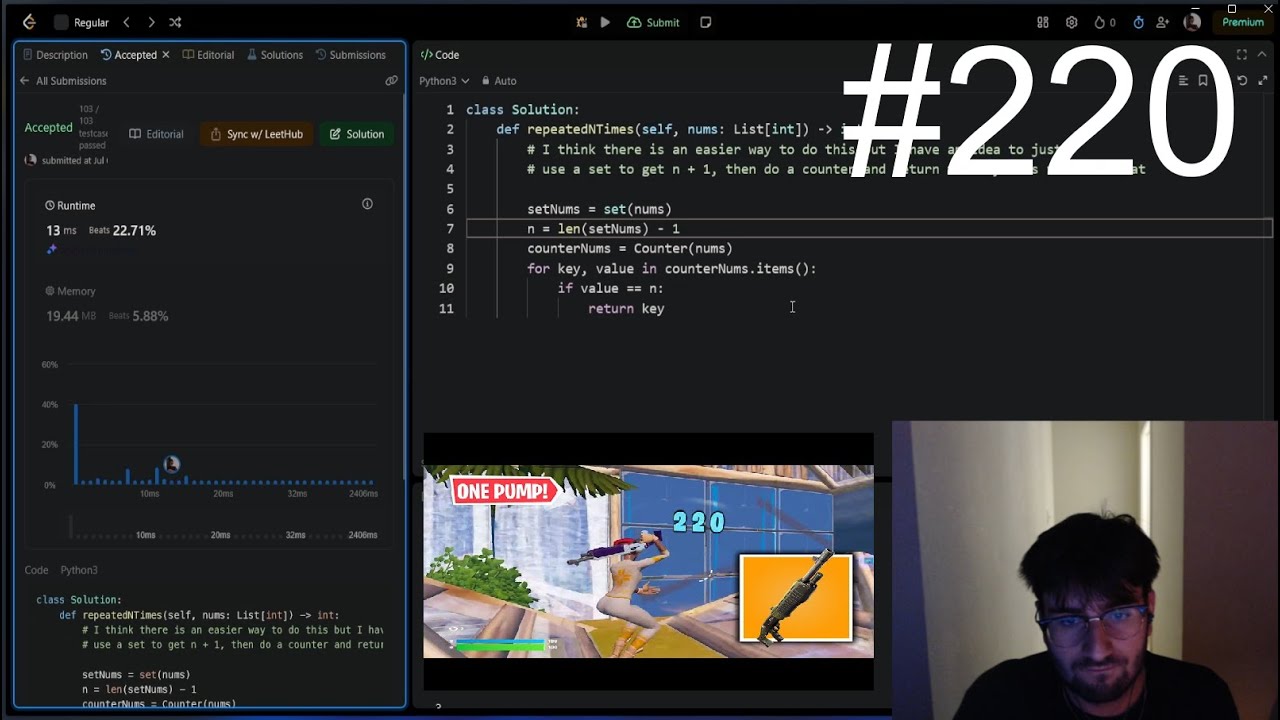Screen dimensions: 1280x720
Task: Click the tallest bar in runtime distribution
Action: 75,444
